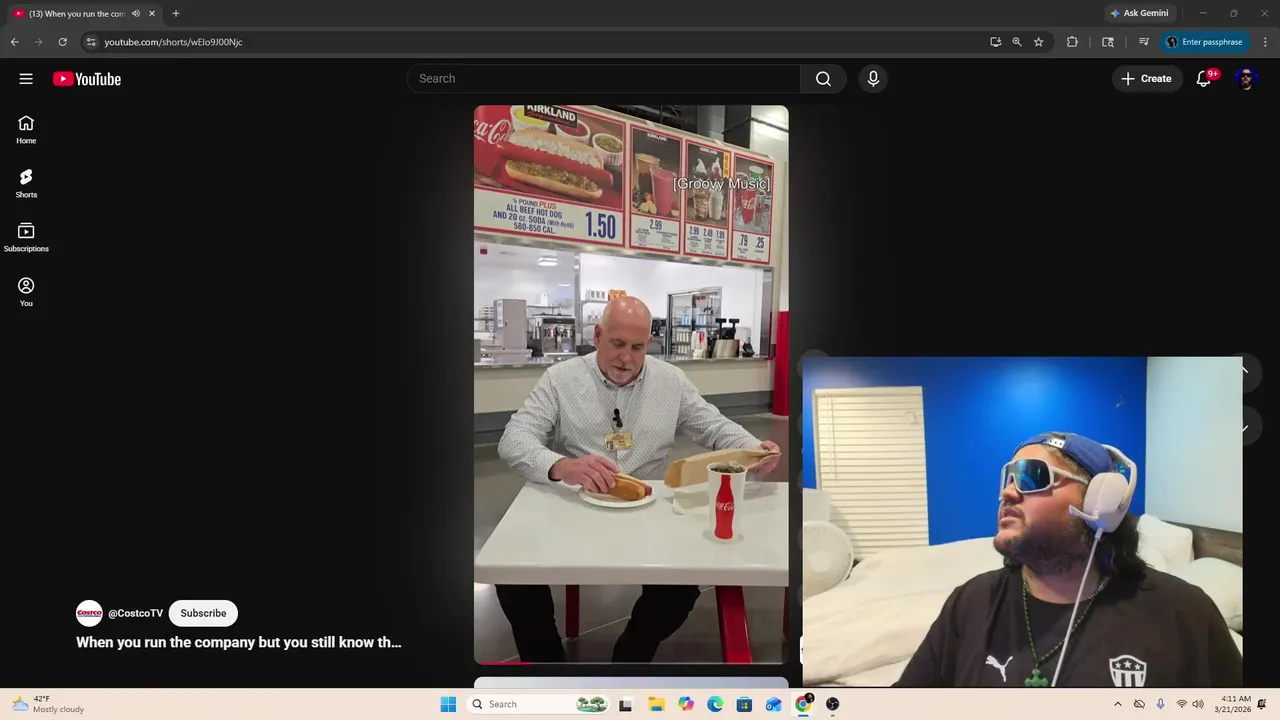Focus the YouTube search field

tap(603, 79)
